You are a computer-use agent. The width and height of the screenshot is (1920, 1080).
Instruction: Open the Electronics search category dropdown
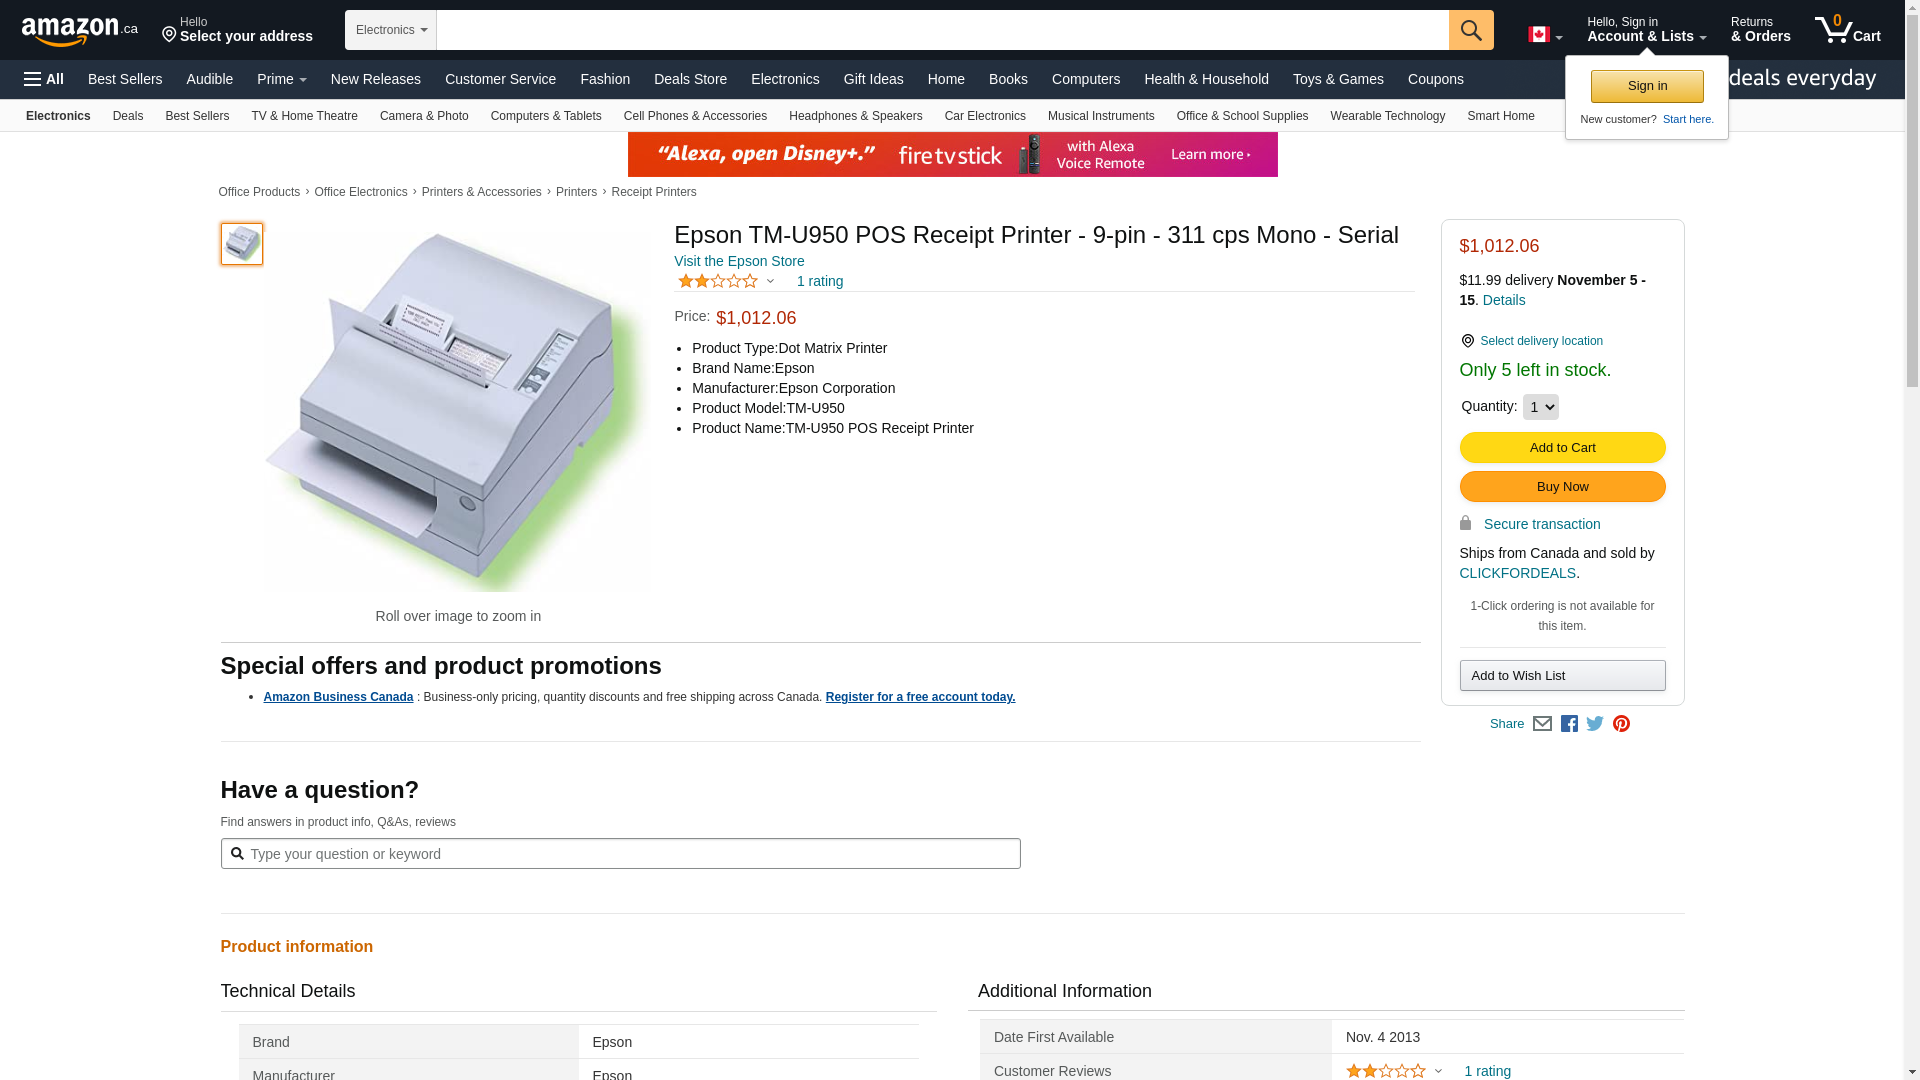391,30
